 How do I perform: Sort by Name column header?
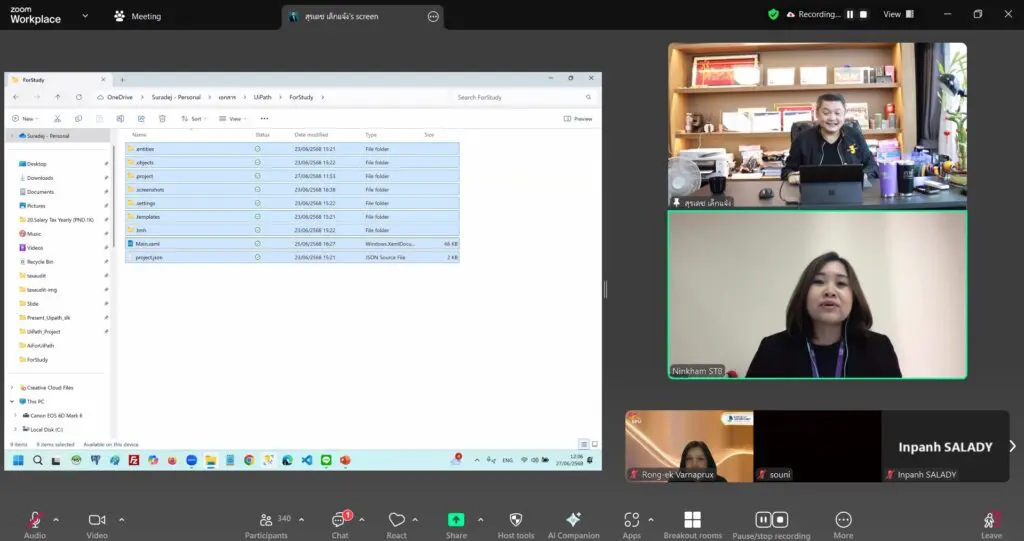pyautogui.click(x=139, y=135)
